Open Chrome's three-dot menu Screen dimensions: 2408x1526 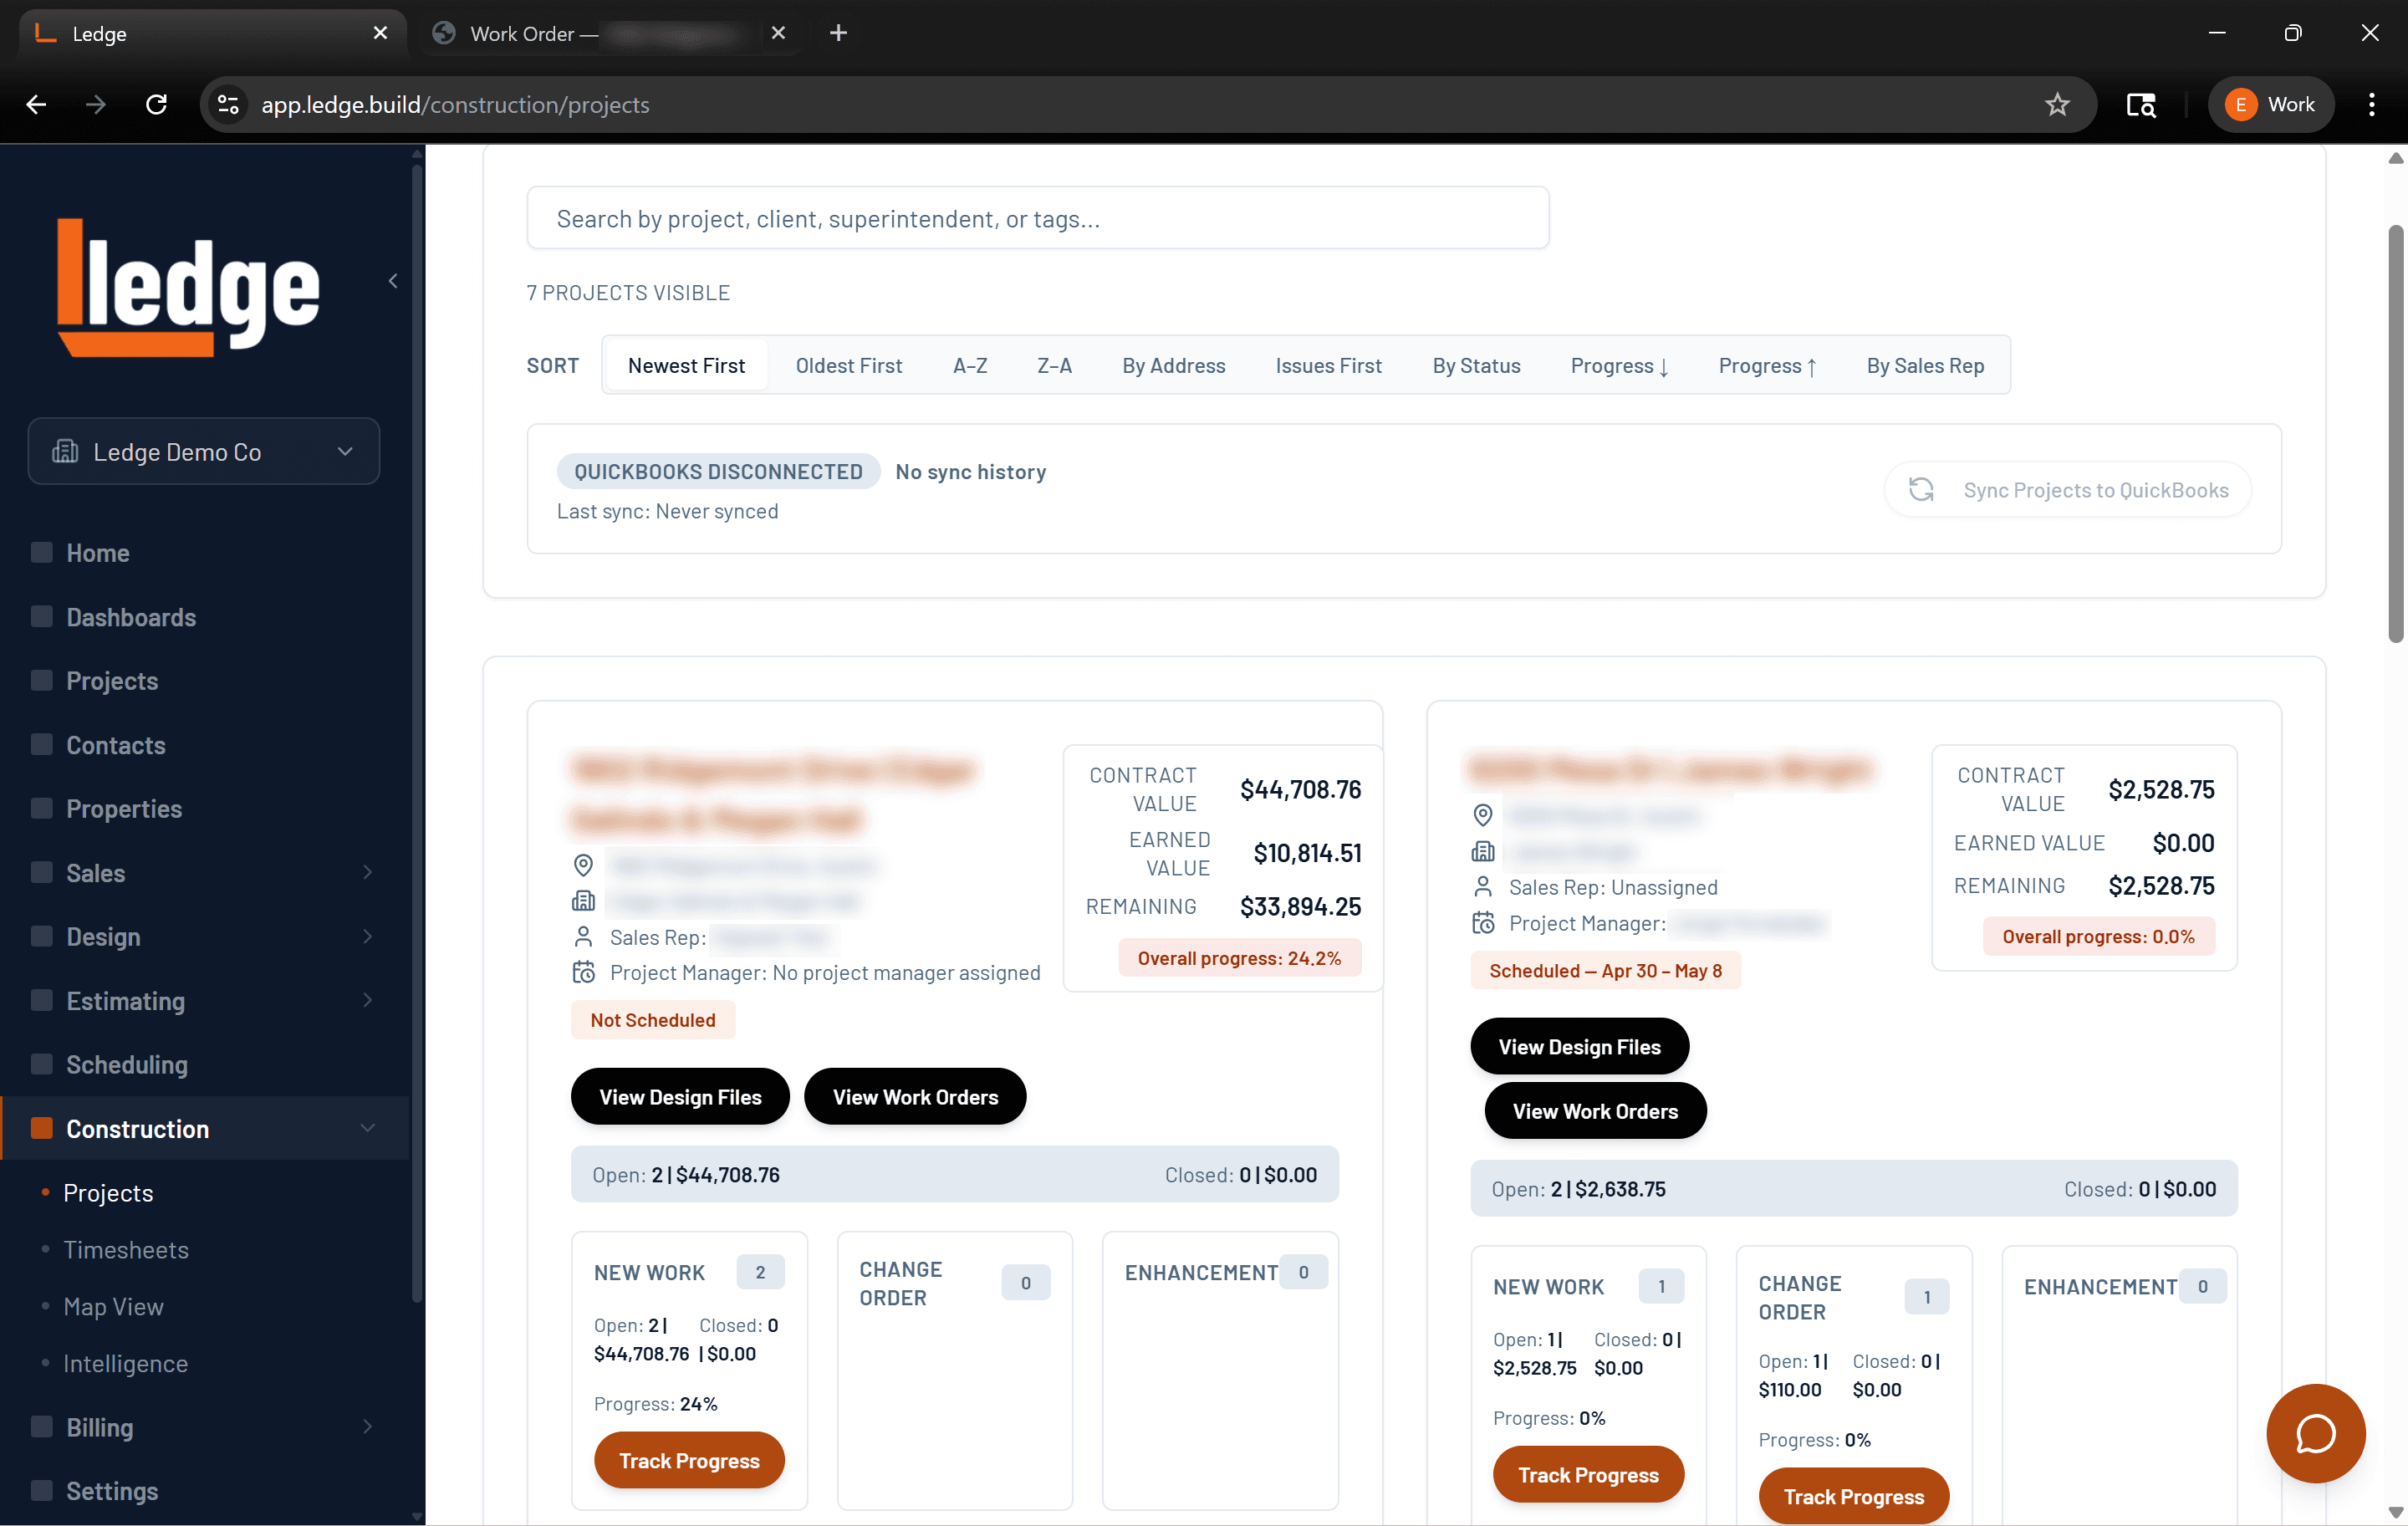[2371, 104]
